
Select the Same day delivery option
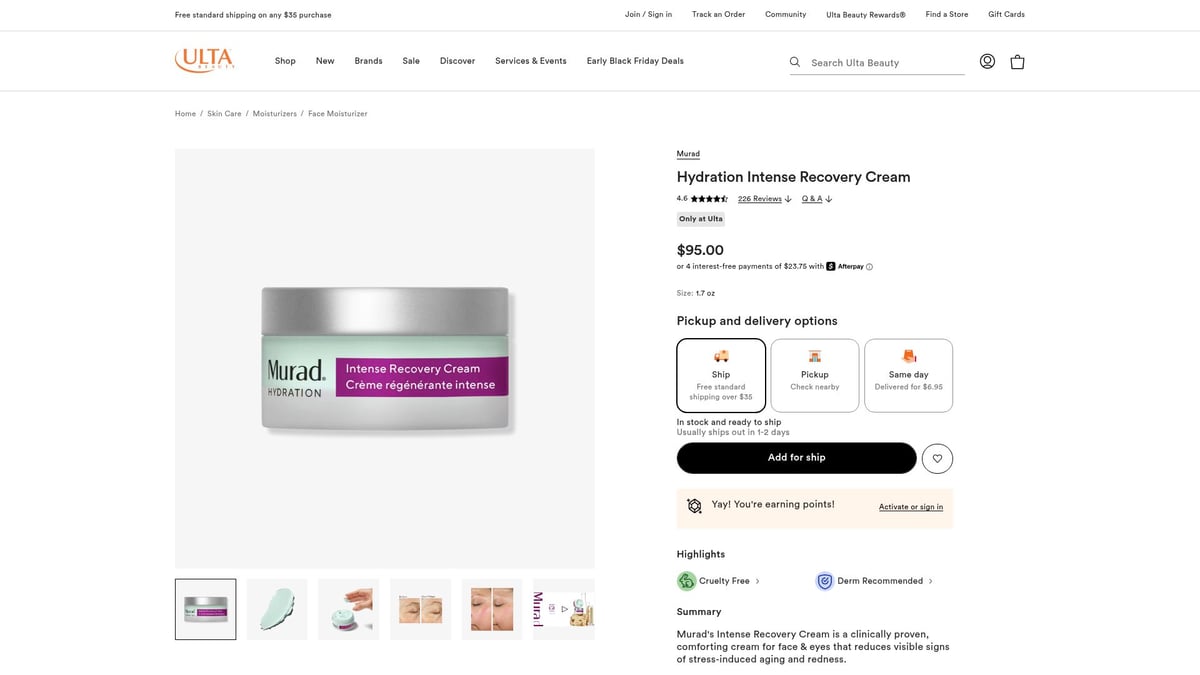pyautogui.click(x=908, y=375)
